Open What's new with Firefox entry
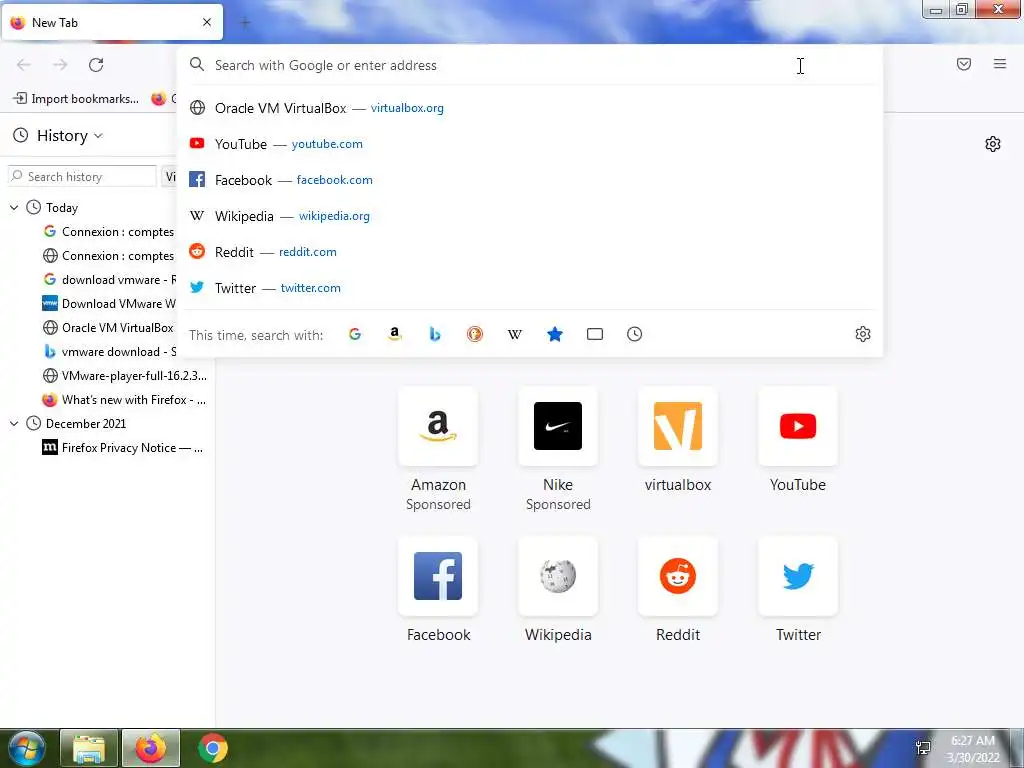Image resolution: width=1024 pixels, height=768 pixels. tap(124, 400)
